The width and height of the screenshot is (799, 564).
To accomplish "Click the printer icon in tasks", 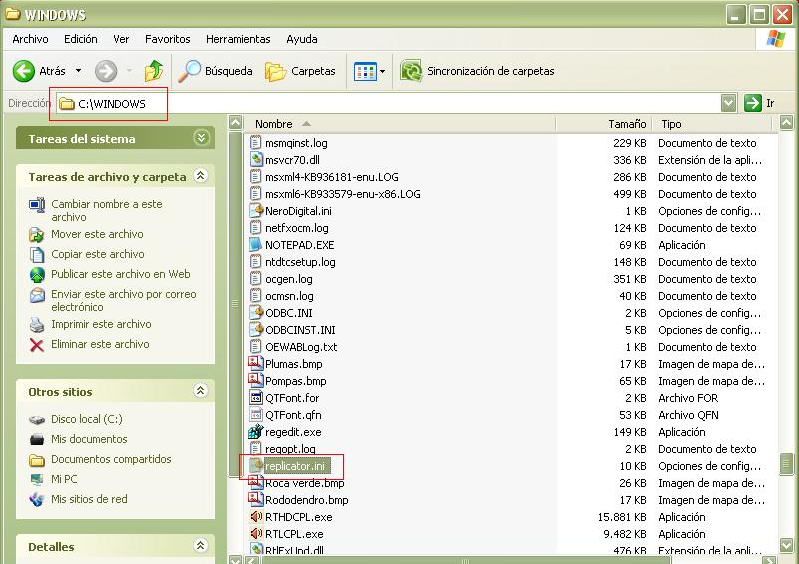I will point(37,325).
